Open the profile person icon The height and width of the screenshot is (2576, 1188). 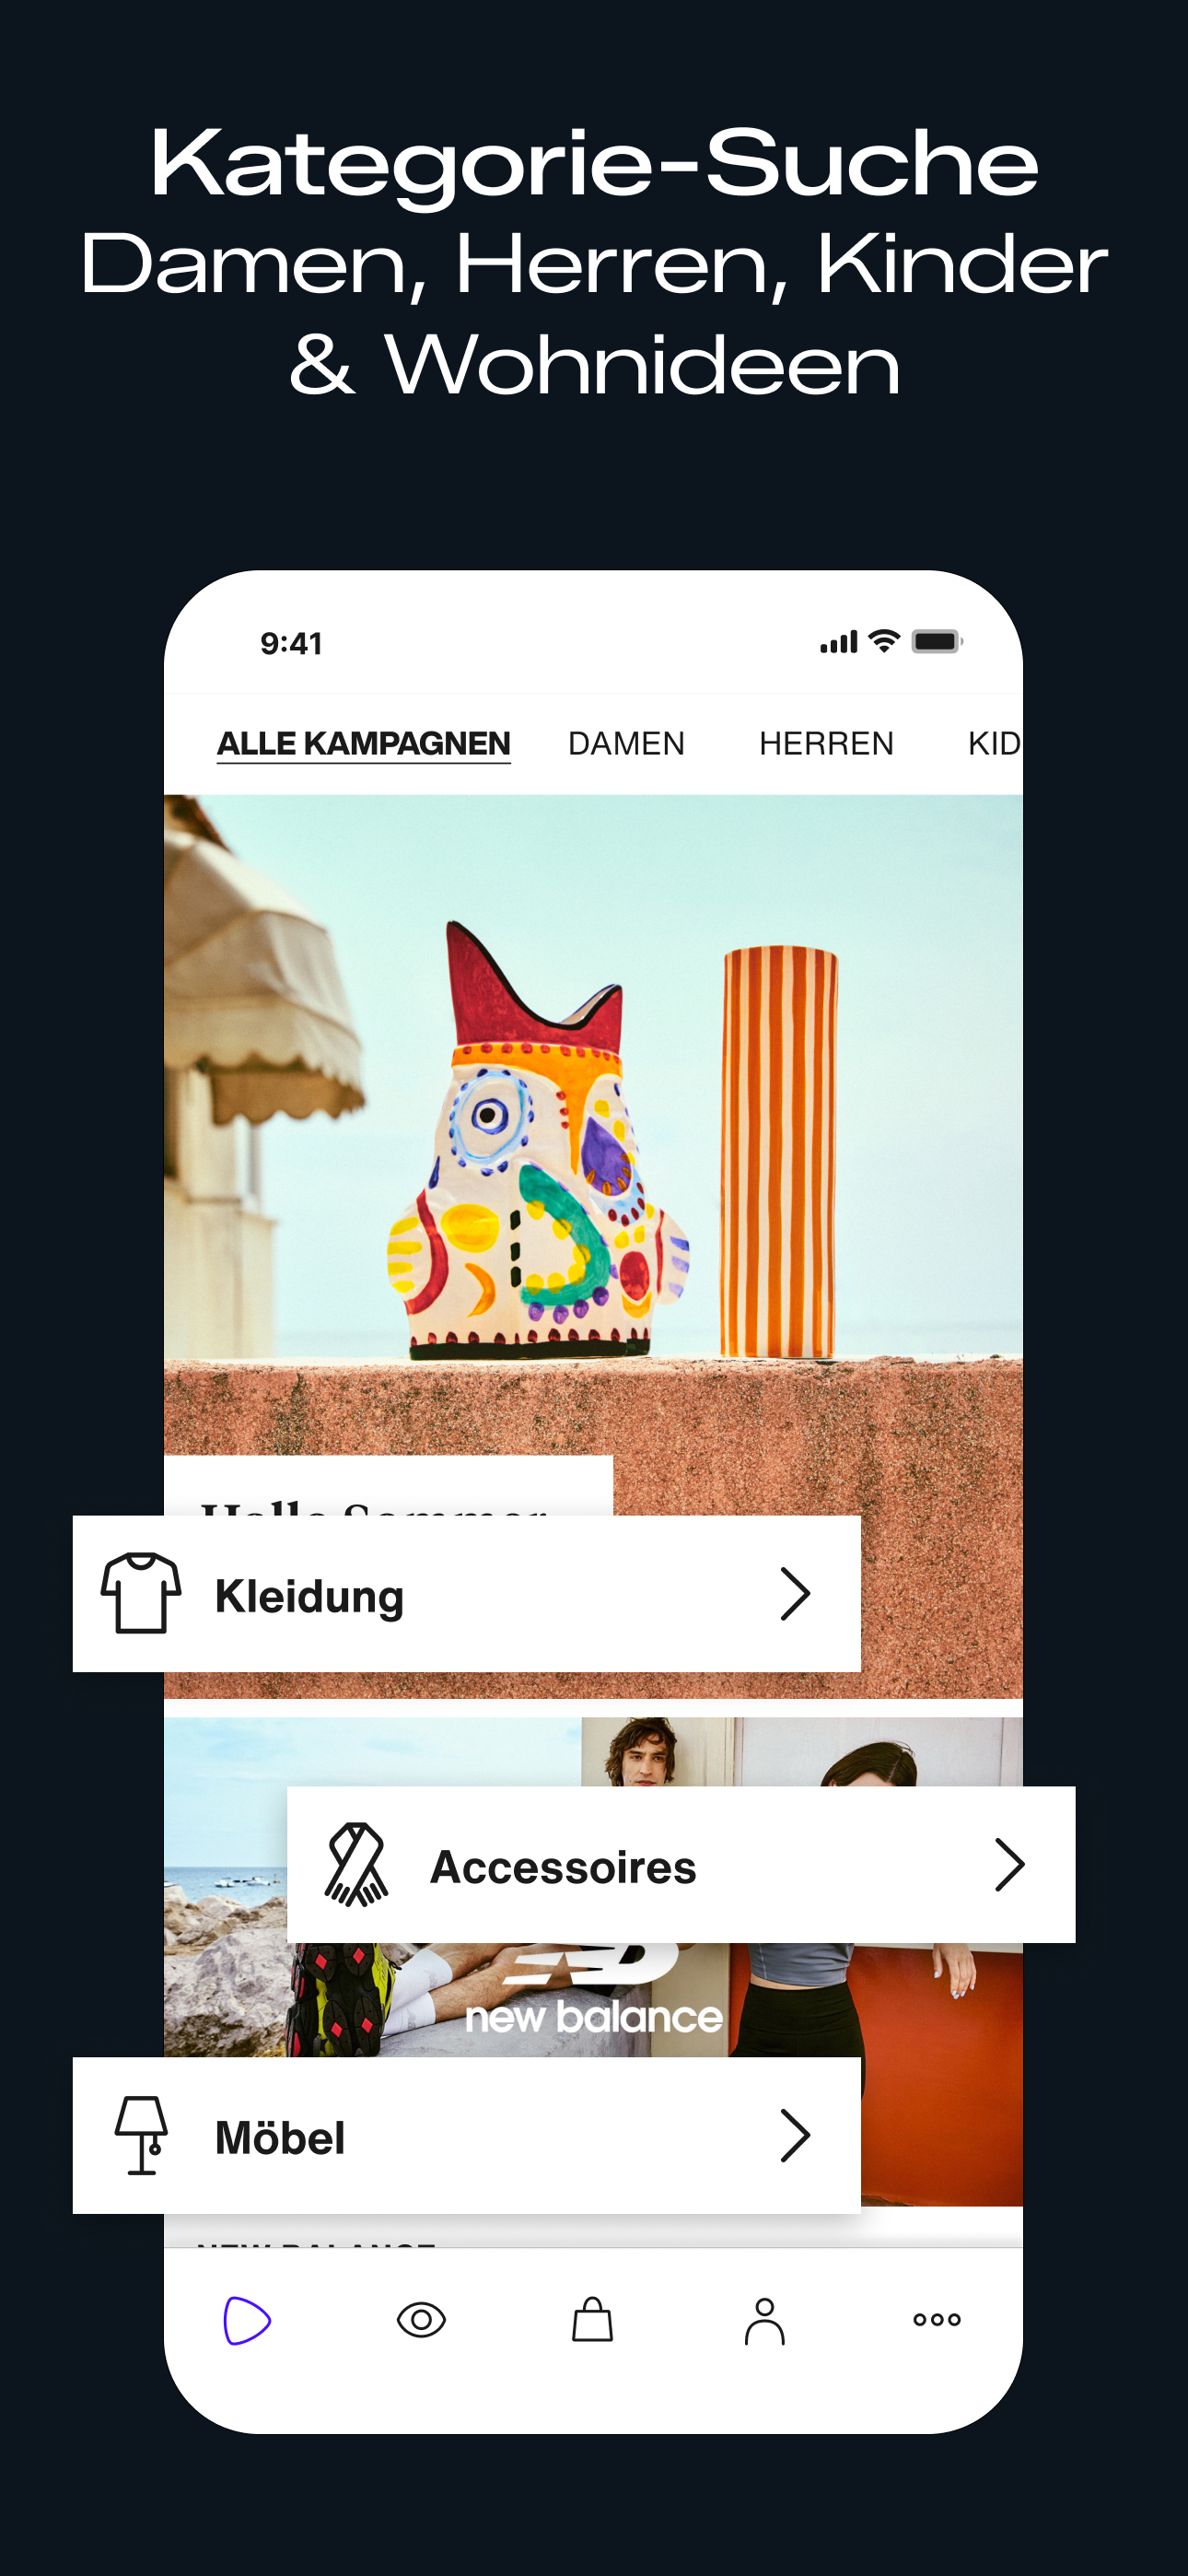765,2320
